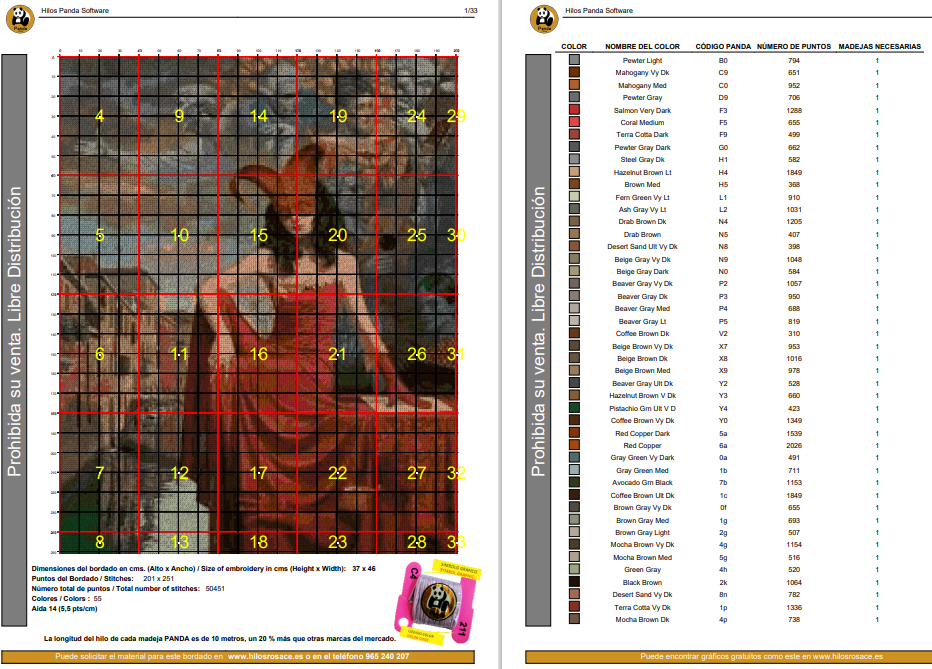This screenshot has width=932, height=669.
Task: Click the Mahogany Med color swatch
Action: point(574,84)
